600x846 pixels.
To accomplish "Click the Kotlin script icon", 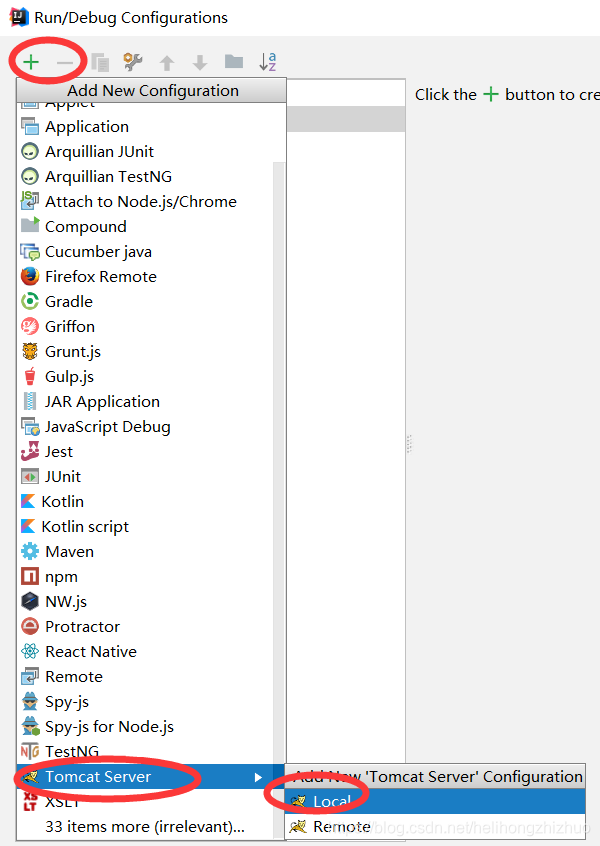I will click(x=28, y=526).
